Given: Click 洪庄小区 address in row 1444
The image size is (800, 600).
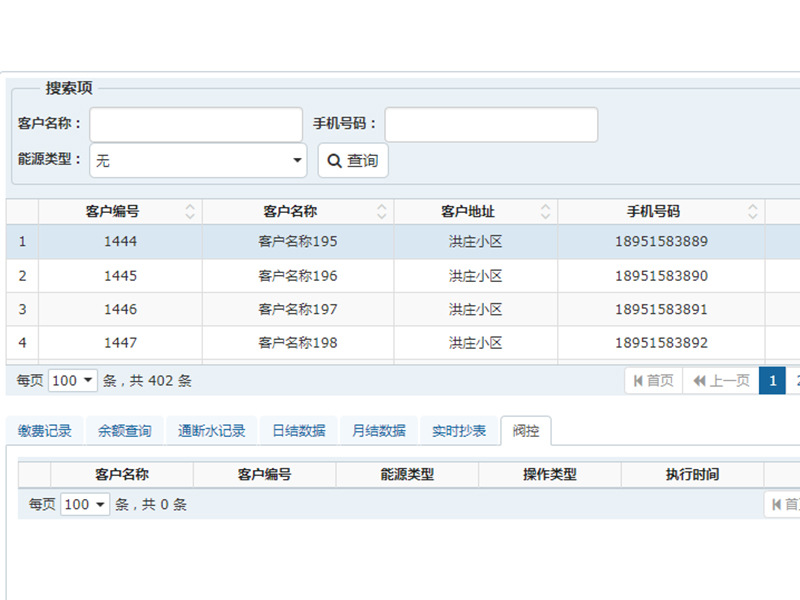Looking at the screenshot, I should point(476,241).
